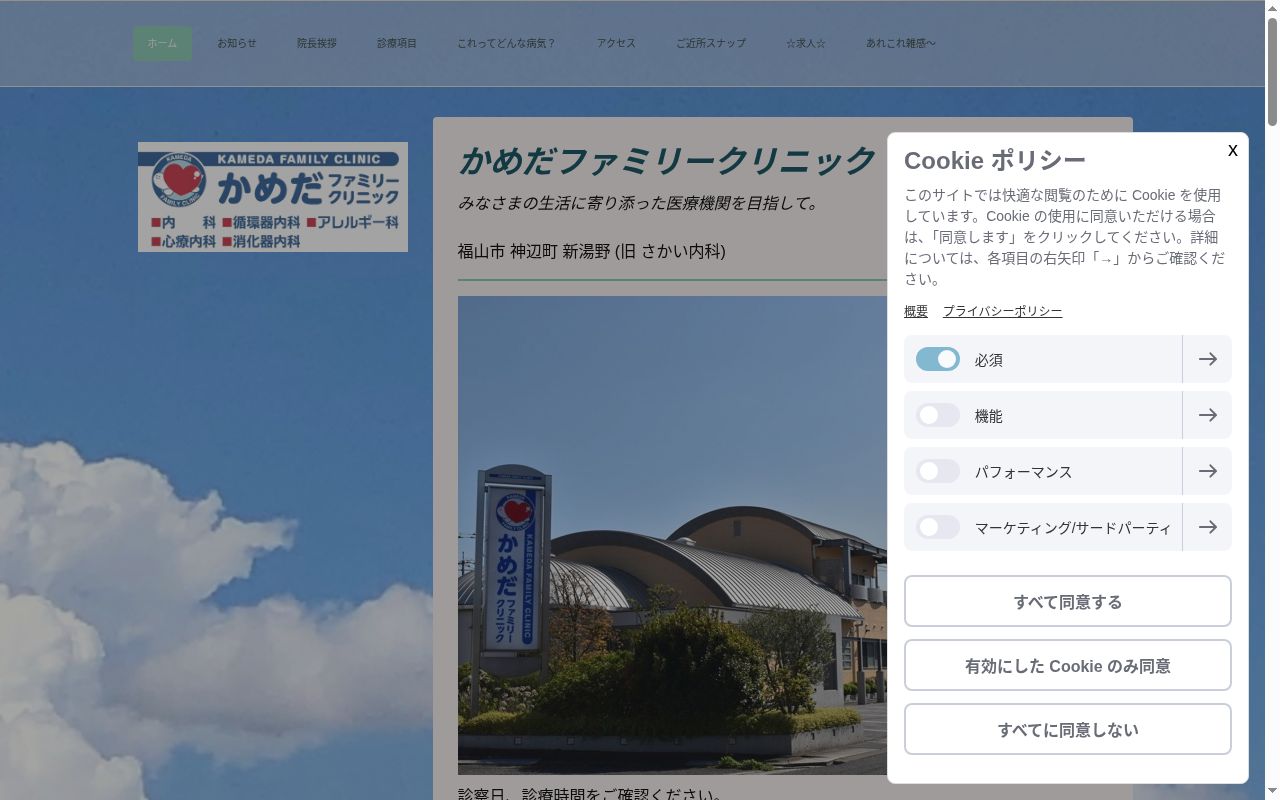This screenshot has width=1280, height=800.
Task: Click the 福山市 神辺町 新湯野 address text
Action: point(592,251)
